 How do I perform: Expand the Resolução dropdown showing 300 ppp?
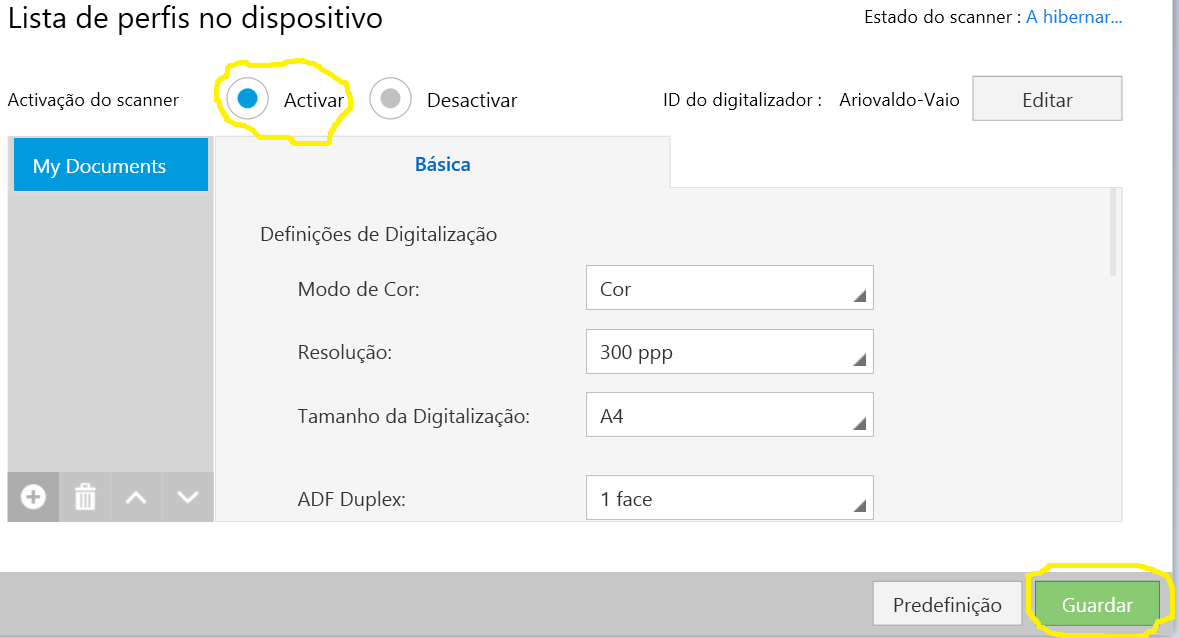(729, 352)
